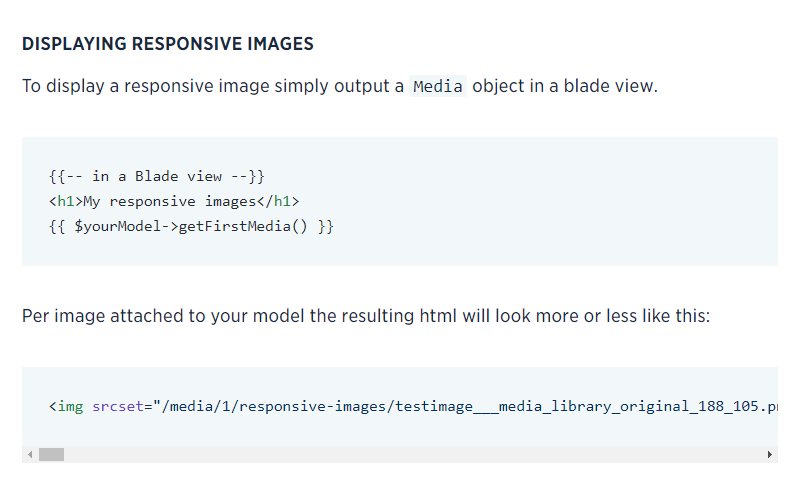Click the left arrow of horizontal scrollbar
Screen dimensions: 793x494
[x=30, y=455]
